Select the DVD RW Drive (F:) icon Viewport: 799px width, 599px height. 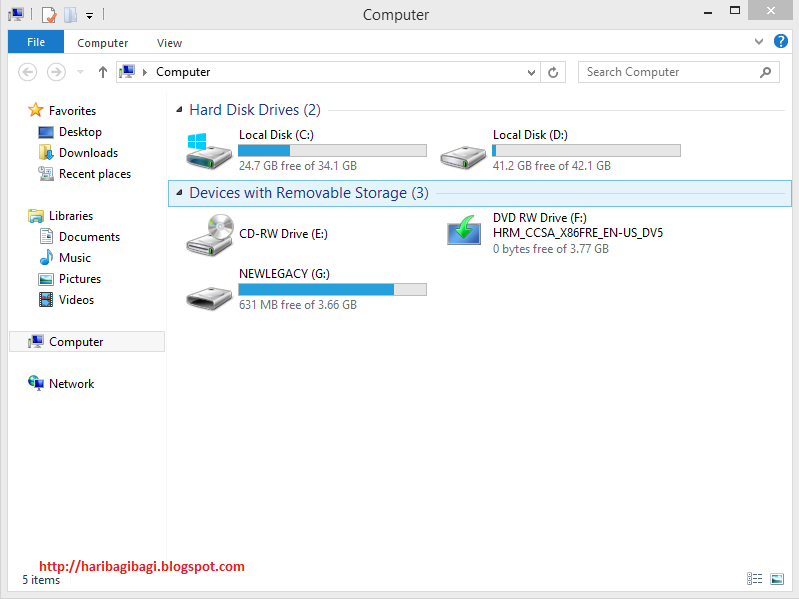tap(464, 230)
